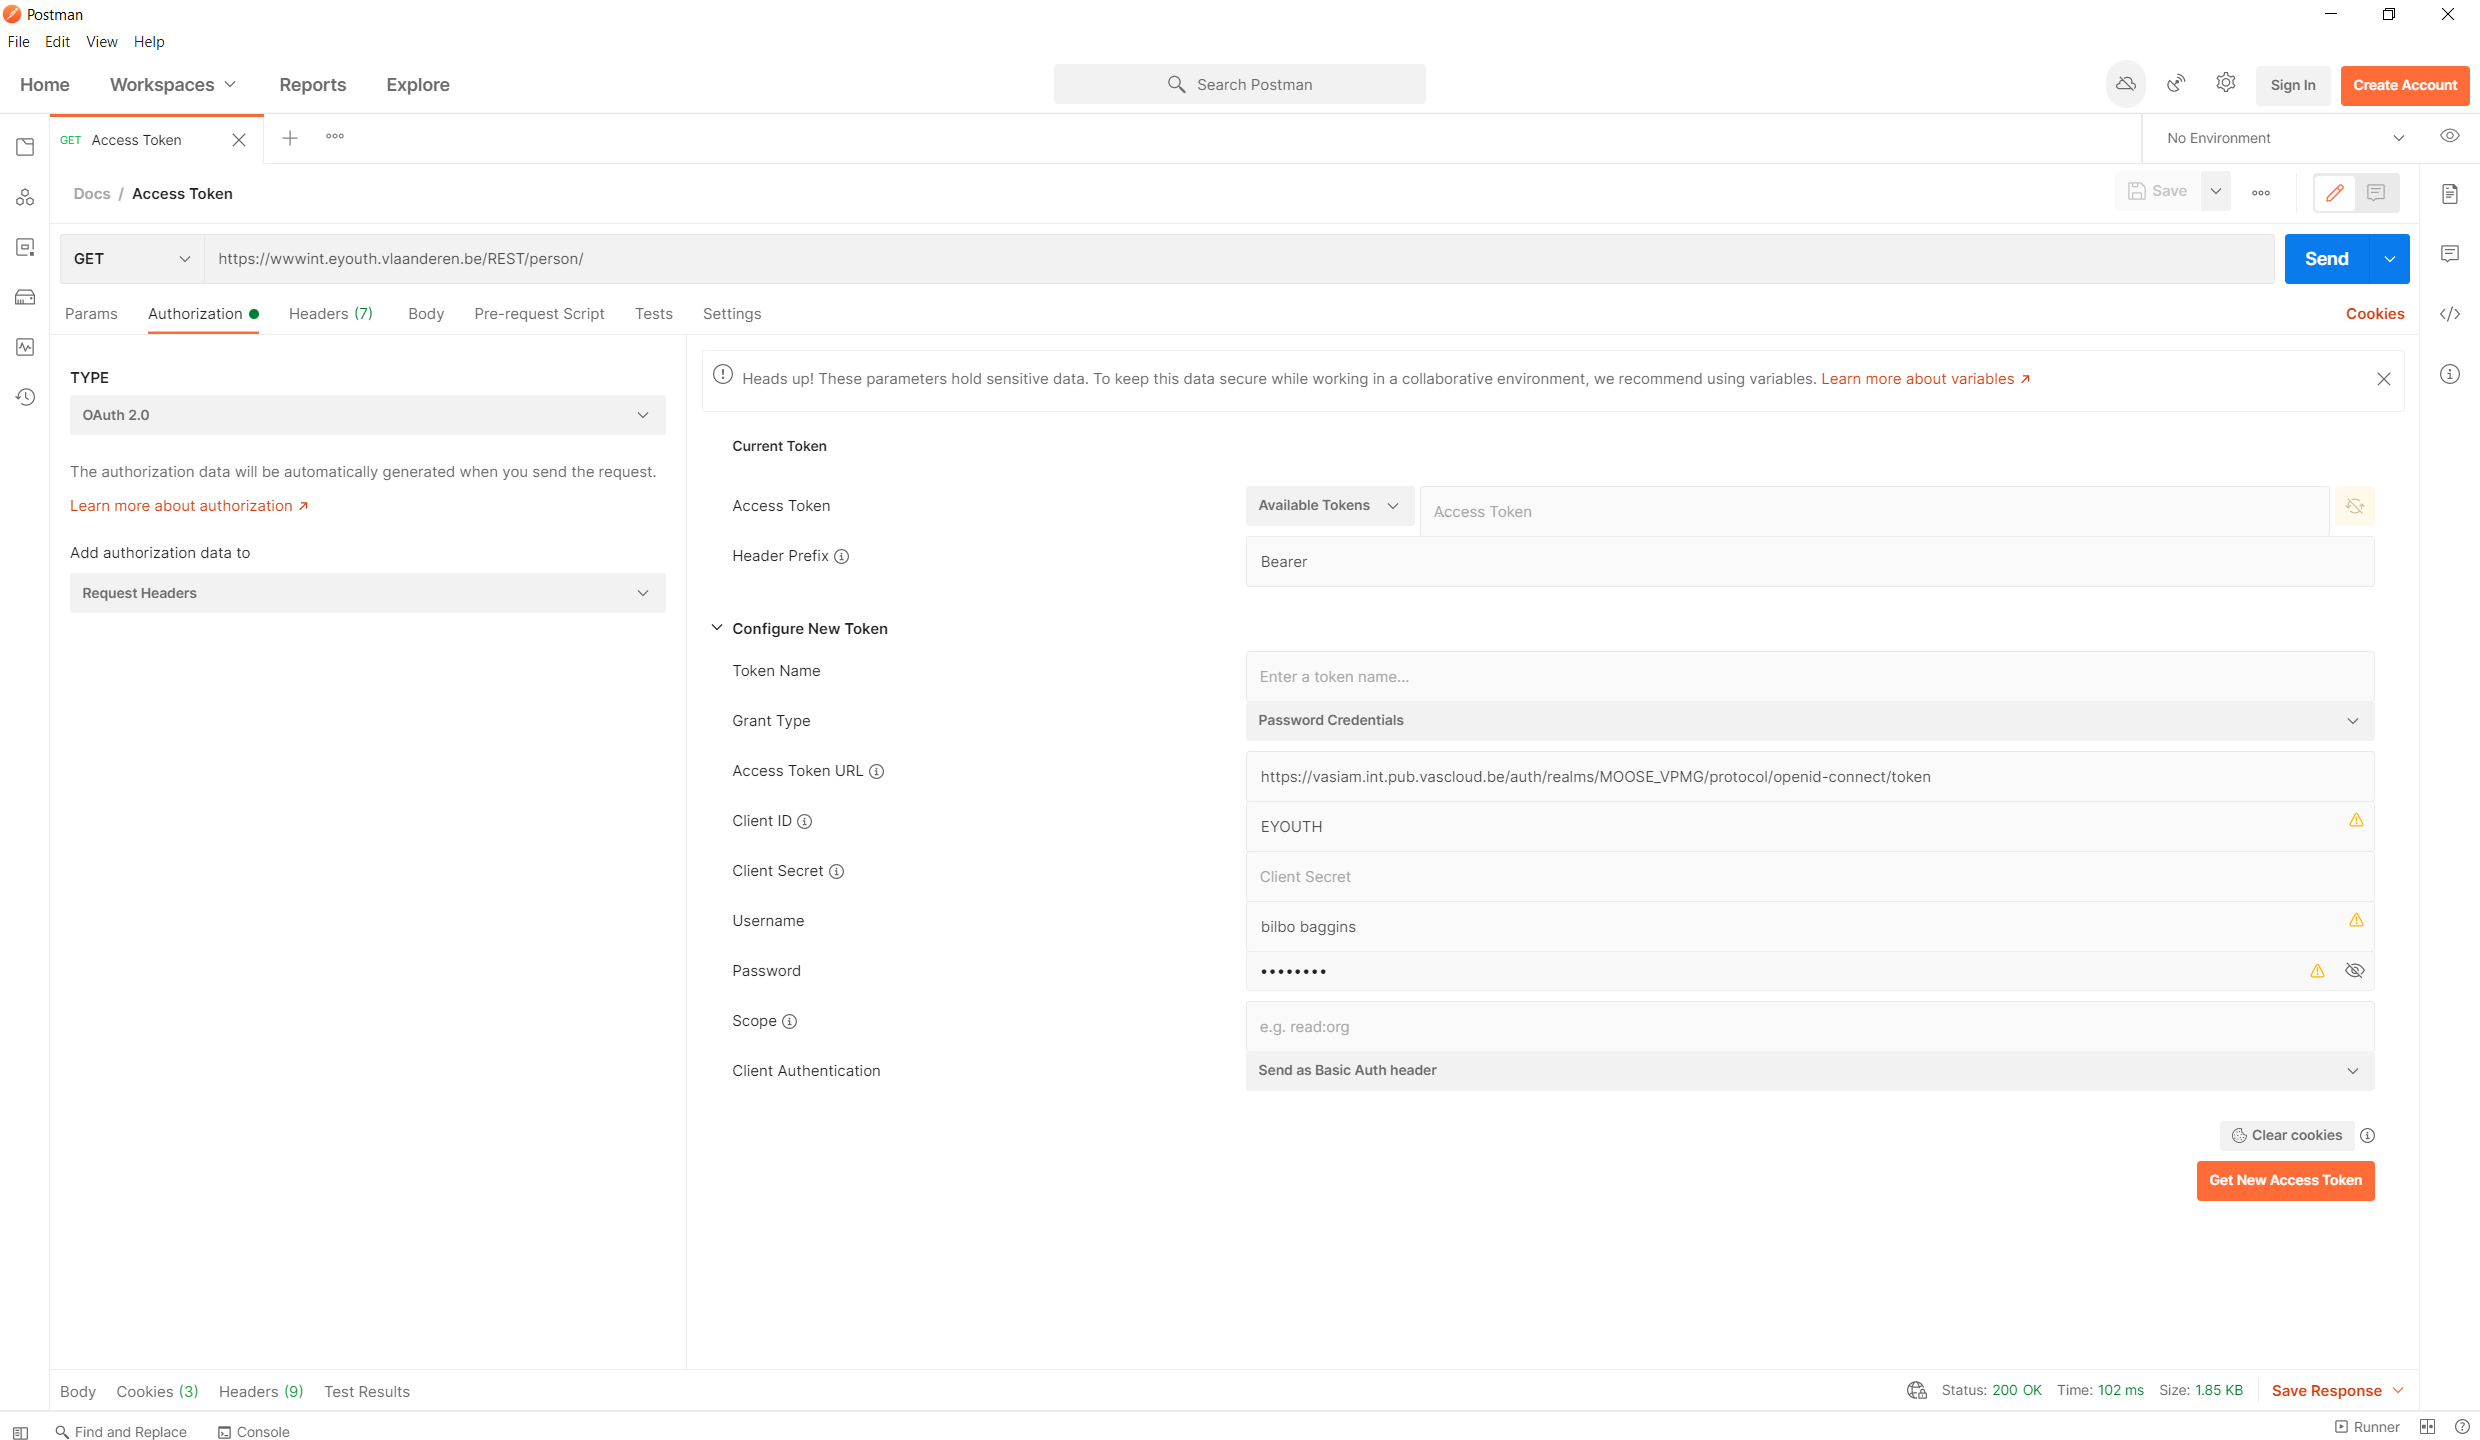Click the Clear cookies info icon

tap(2367, 1136)
